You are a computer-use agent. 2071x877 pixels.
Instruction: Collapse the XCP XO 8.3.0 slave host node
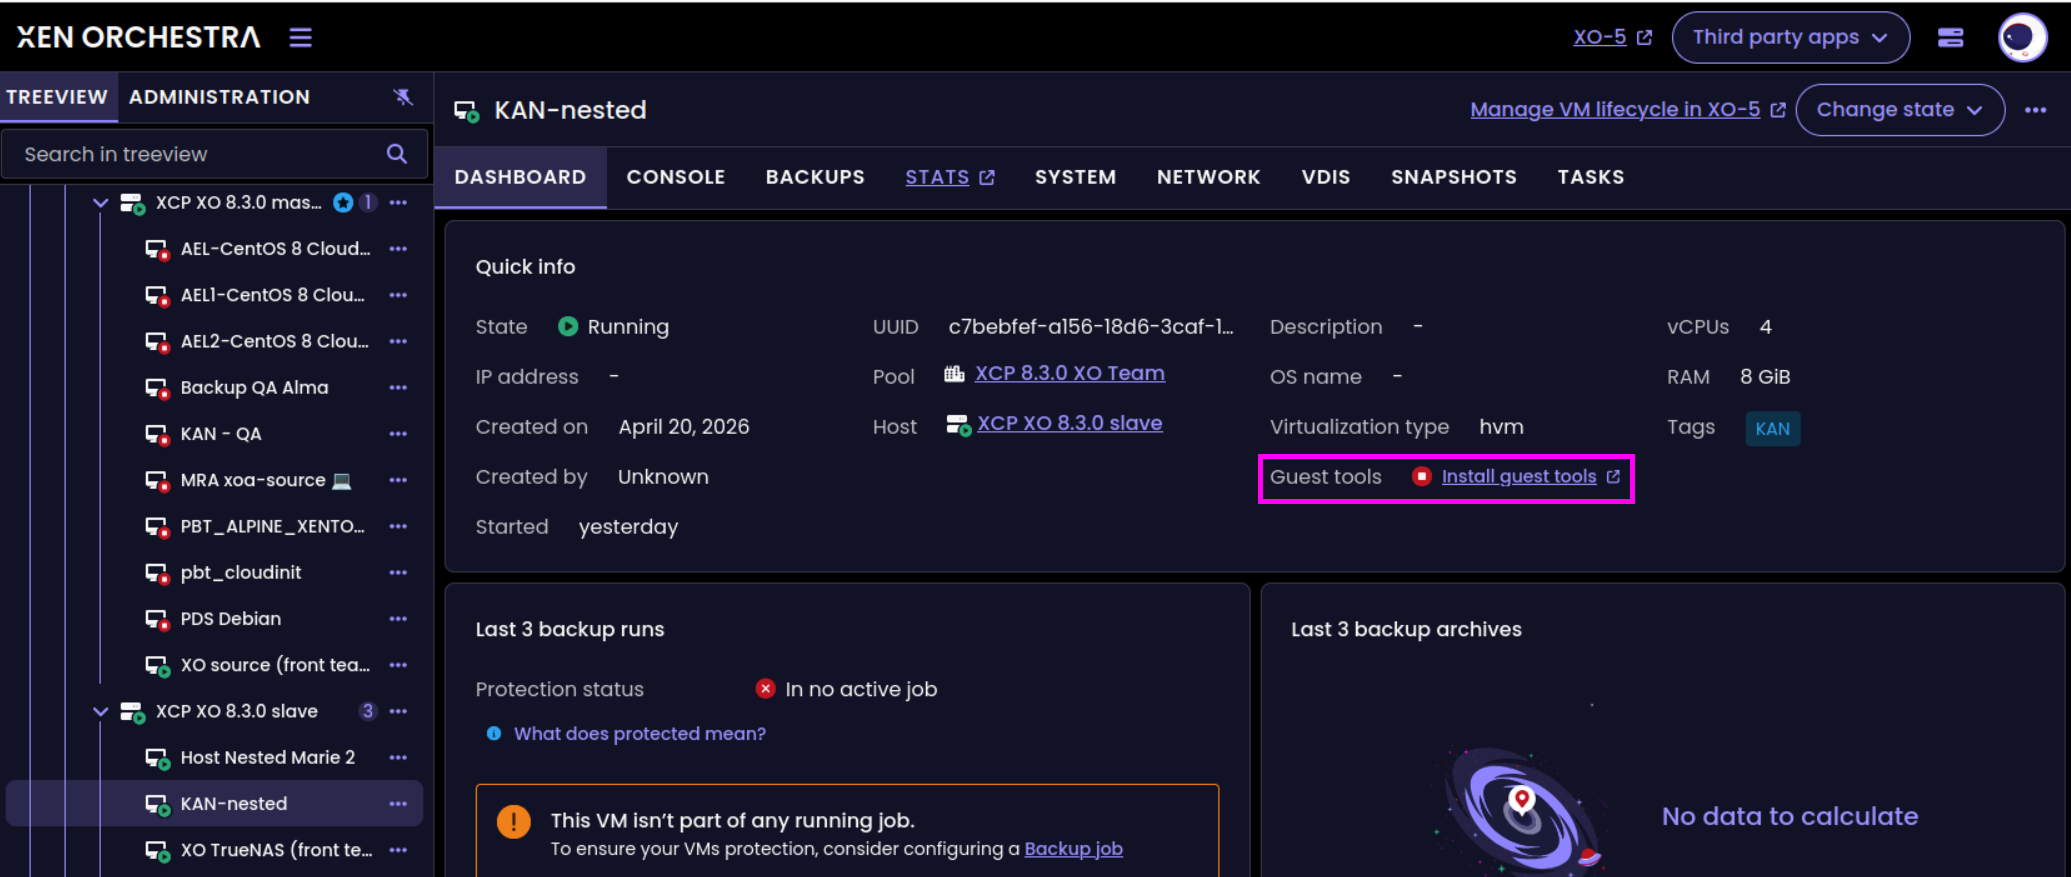point(100,711)
